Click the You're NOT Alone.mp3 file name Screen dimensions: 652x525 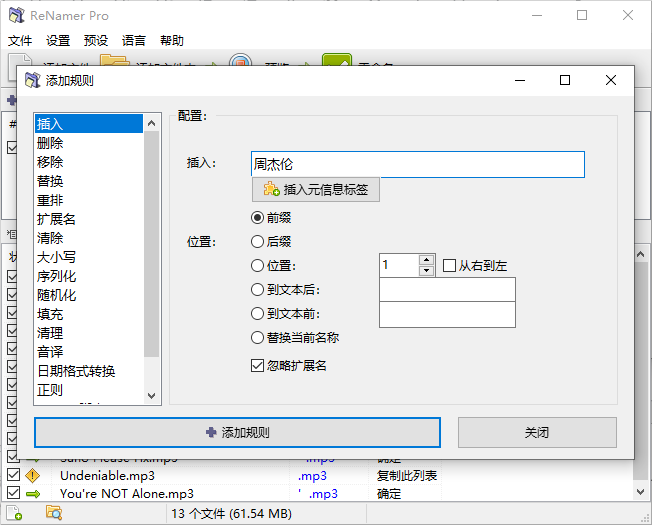(x=127, y=494)
